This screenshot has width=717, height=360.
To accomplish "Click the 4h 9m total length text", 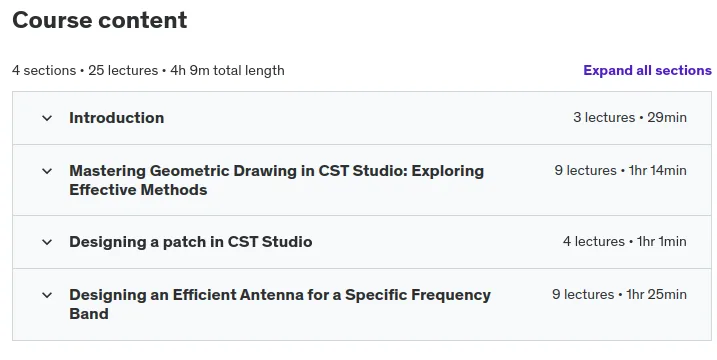I will [227, 70].
